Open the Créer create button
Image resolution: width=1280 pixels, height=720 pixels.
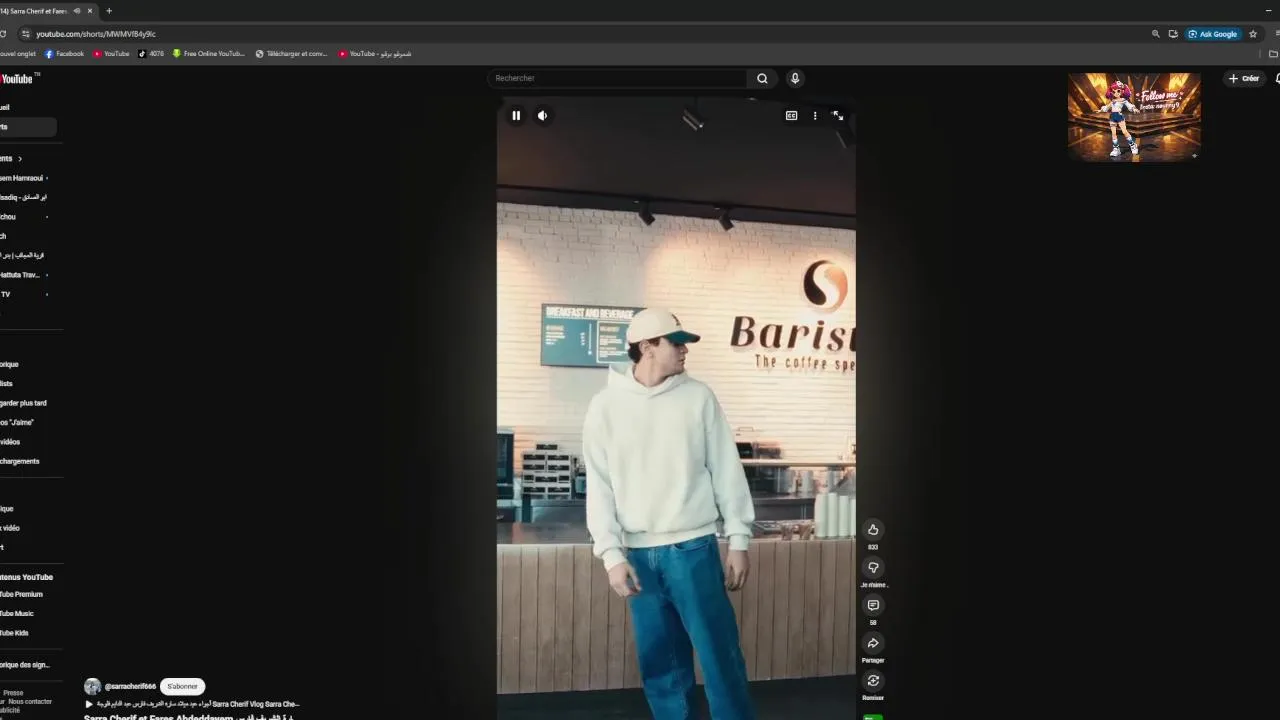1244,78
